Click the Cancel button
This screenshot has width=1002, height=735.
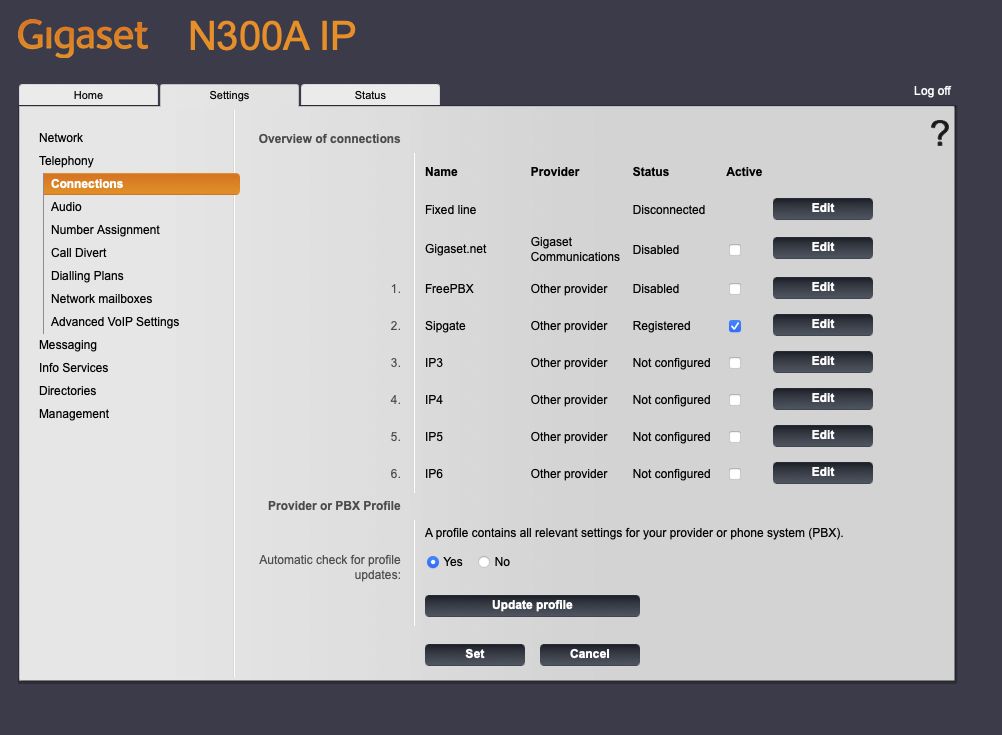coord(590,654)
